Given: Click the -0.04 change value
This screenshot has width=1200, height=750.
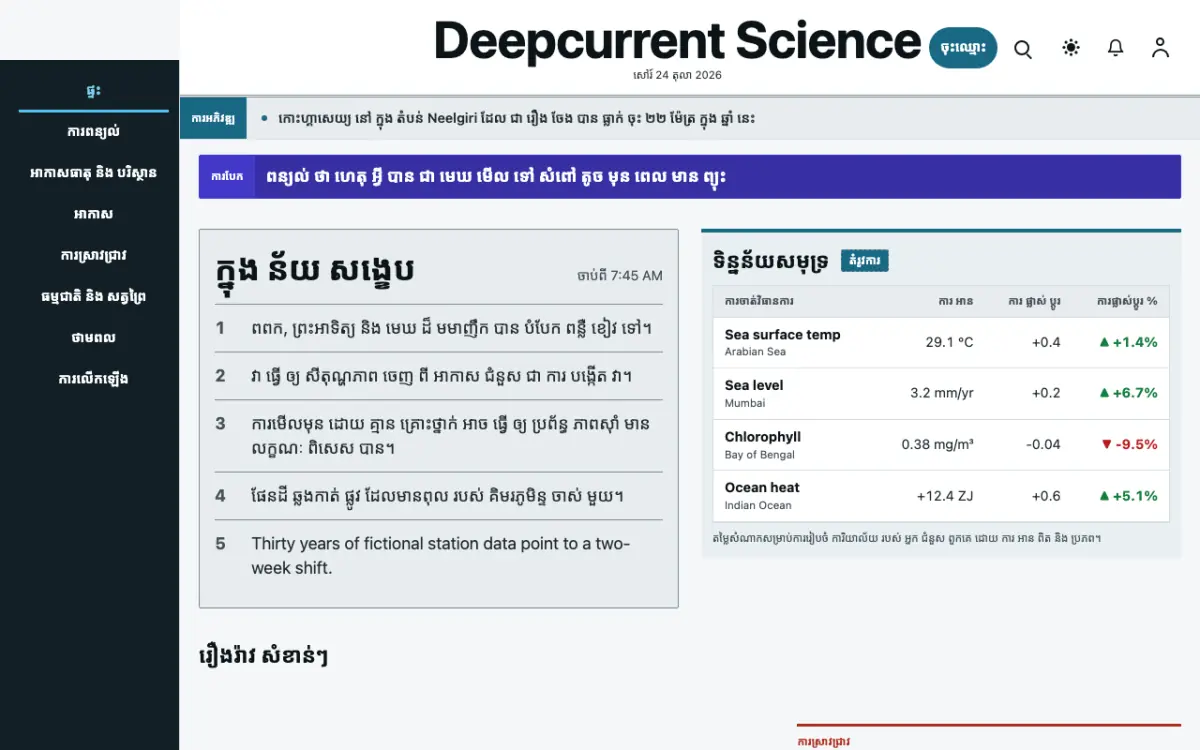Looking at the screenshot, I should tap(1044, 444).
